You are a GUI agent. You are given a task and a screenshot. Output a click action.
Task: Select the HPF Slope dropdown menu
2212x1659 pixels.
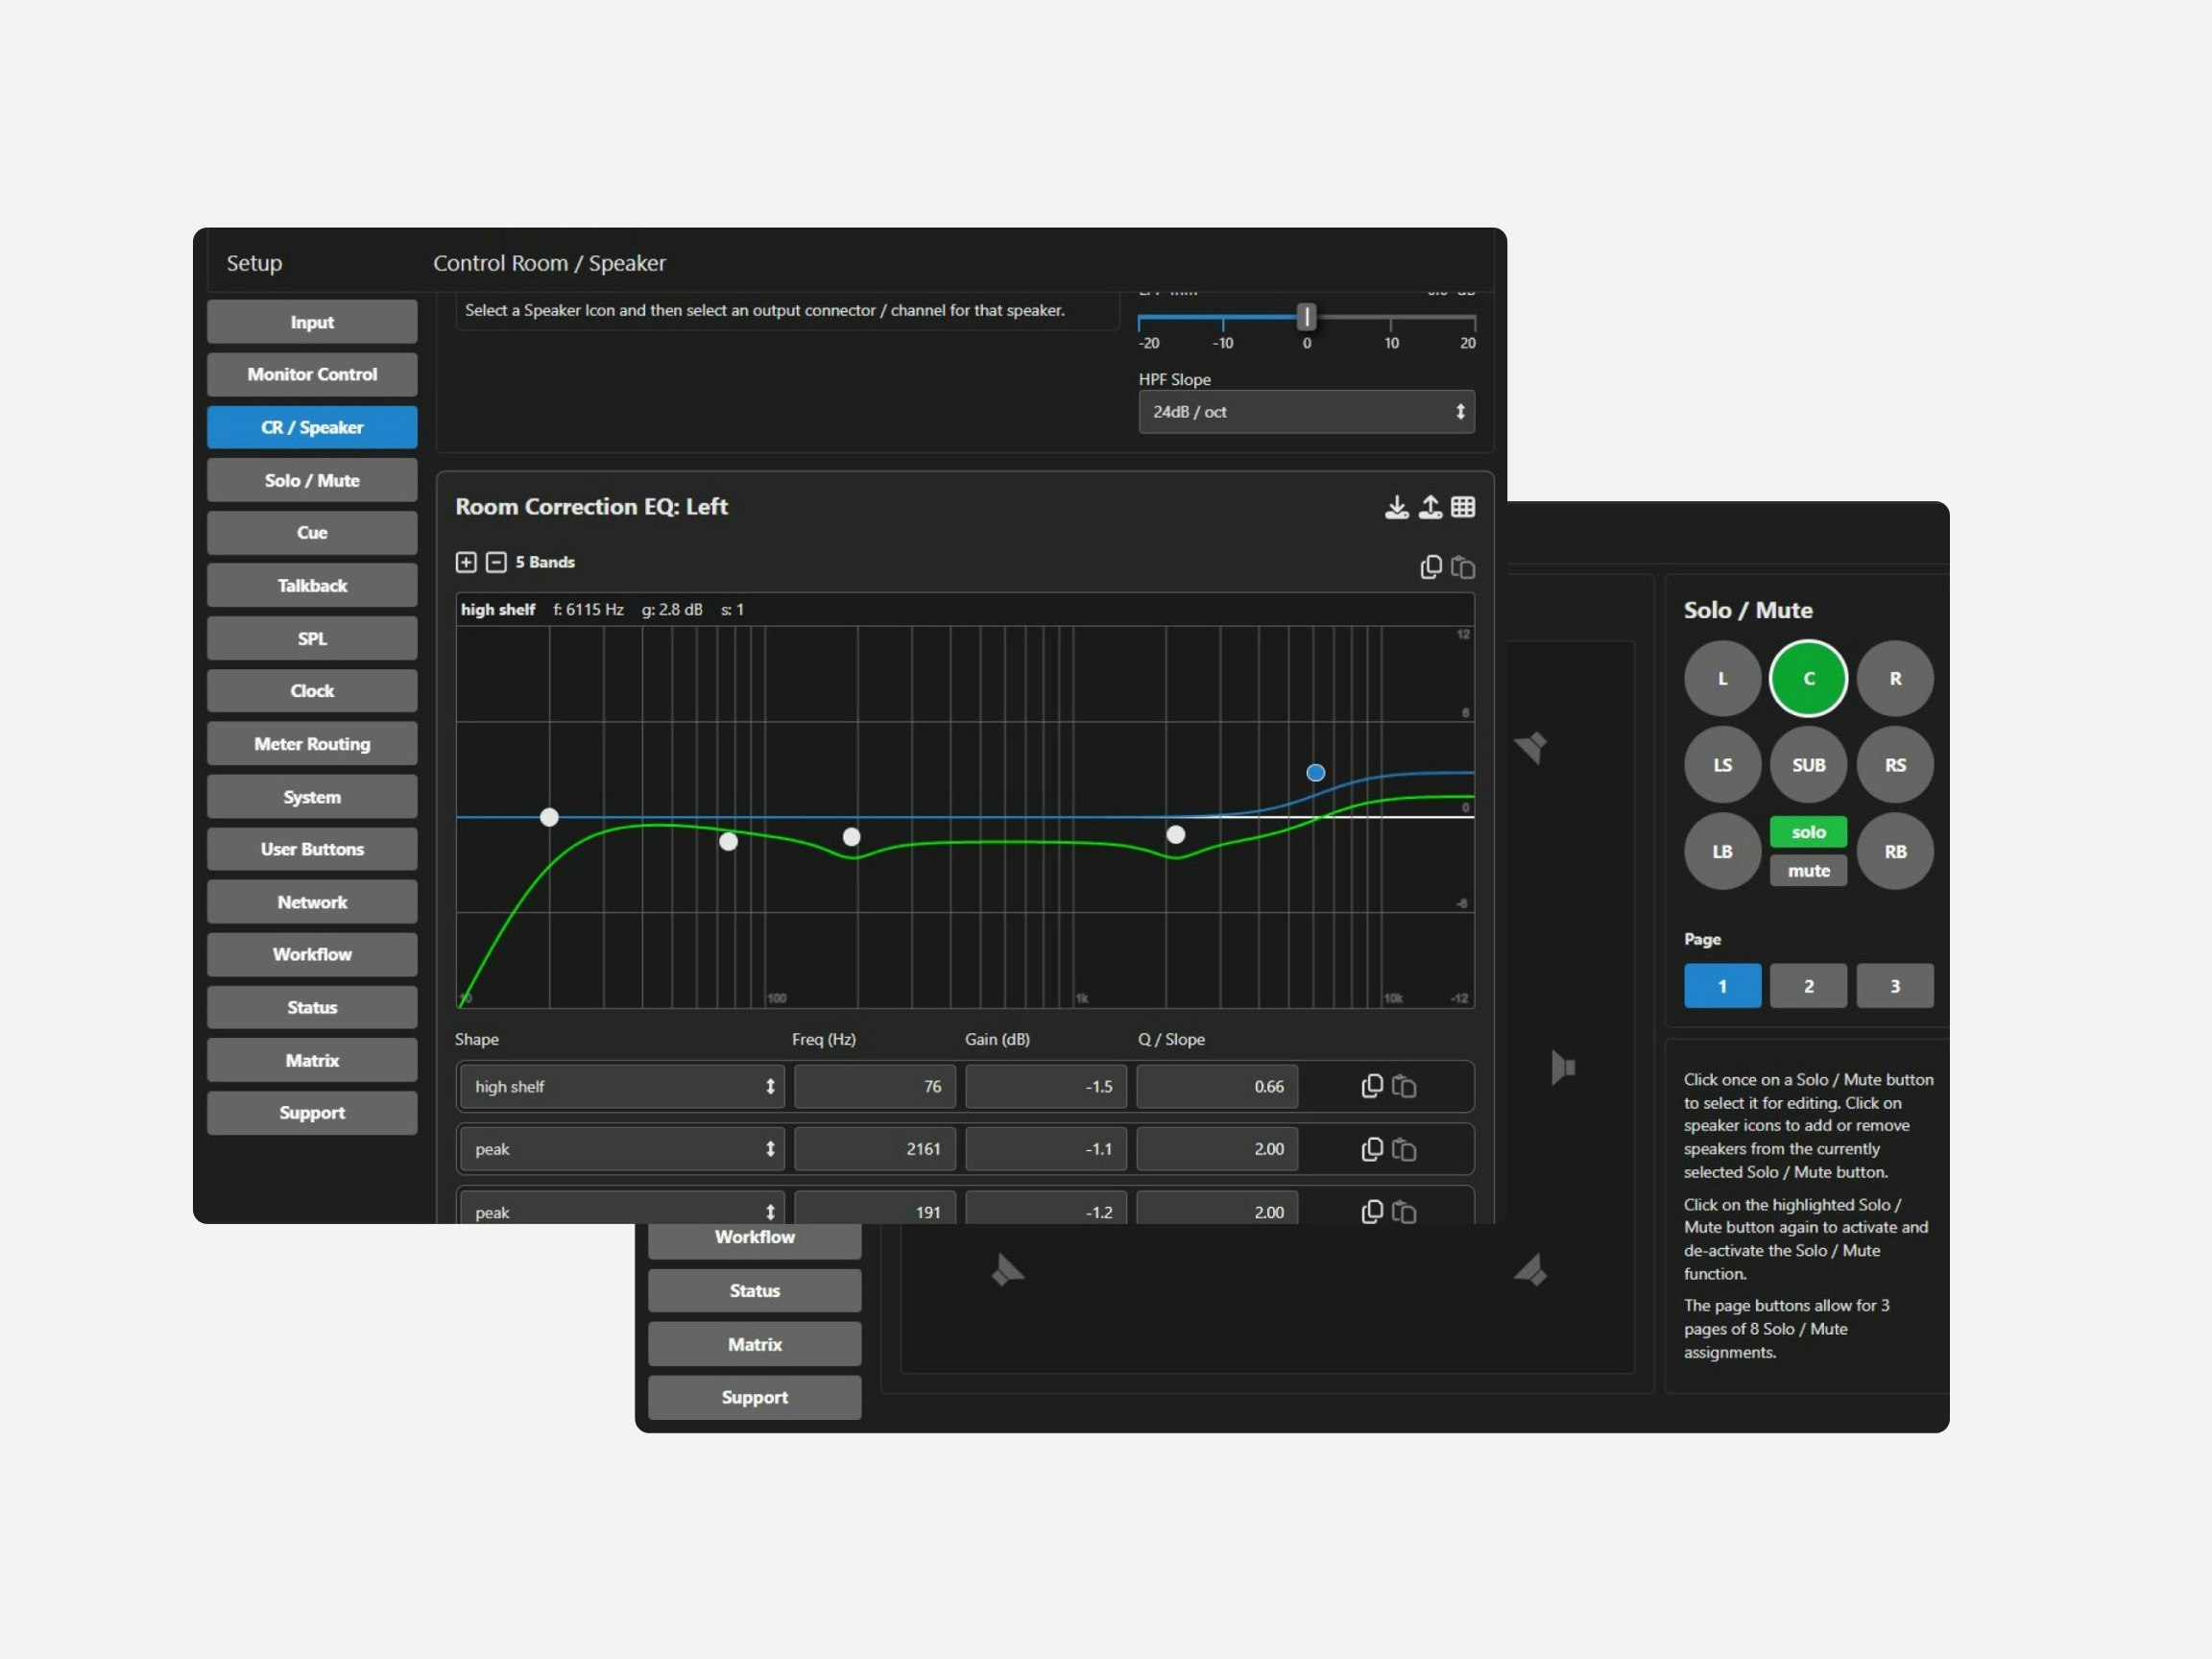coord(1301,413)
